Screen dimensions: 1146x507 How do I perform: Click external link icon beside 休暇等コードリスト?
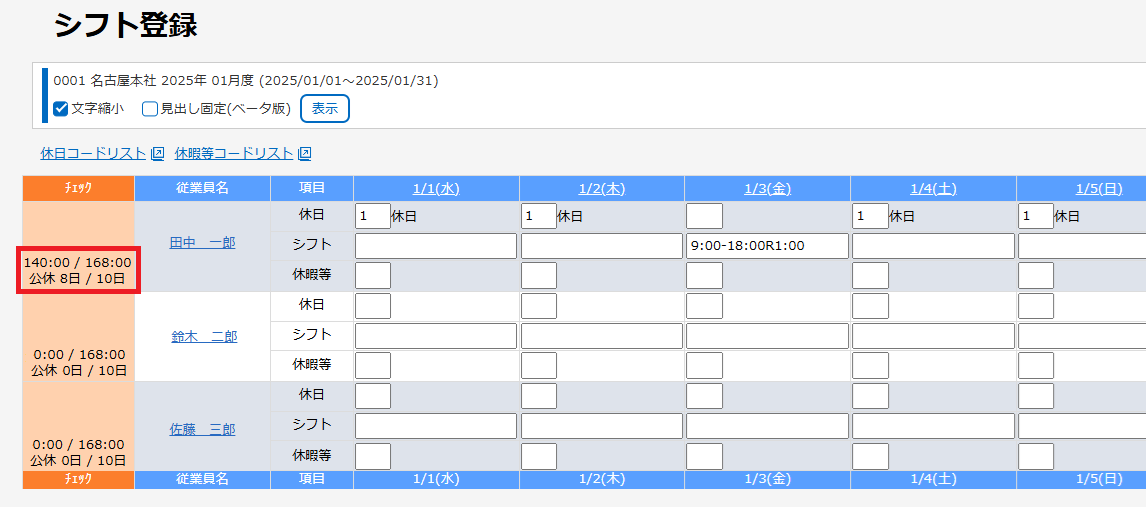[x=305, y=154]
